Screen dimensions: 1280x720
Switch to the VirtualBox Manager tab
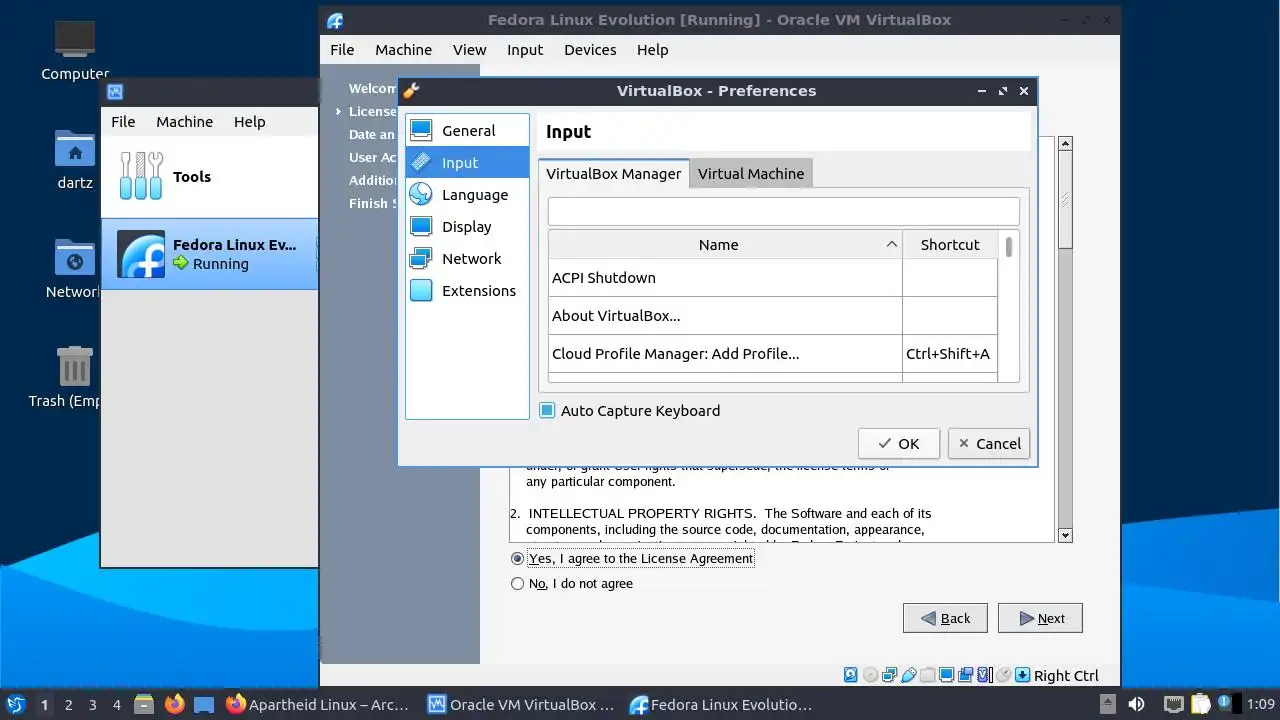614,173
